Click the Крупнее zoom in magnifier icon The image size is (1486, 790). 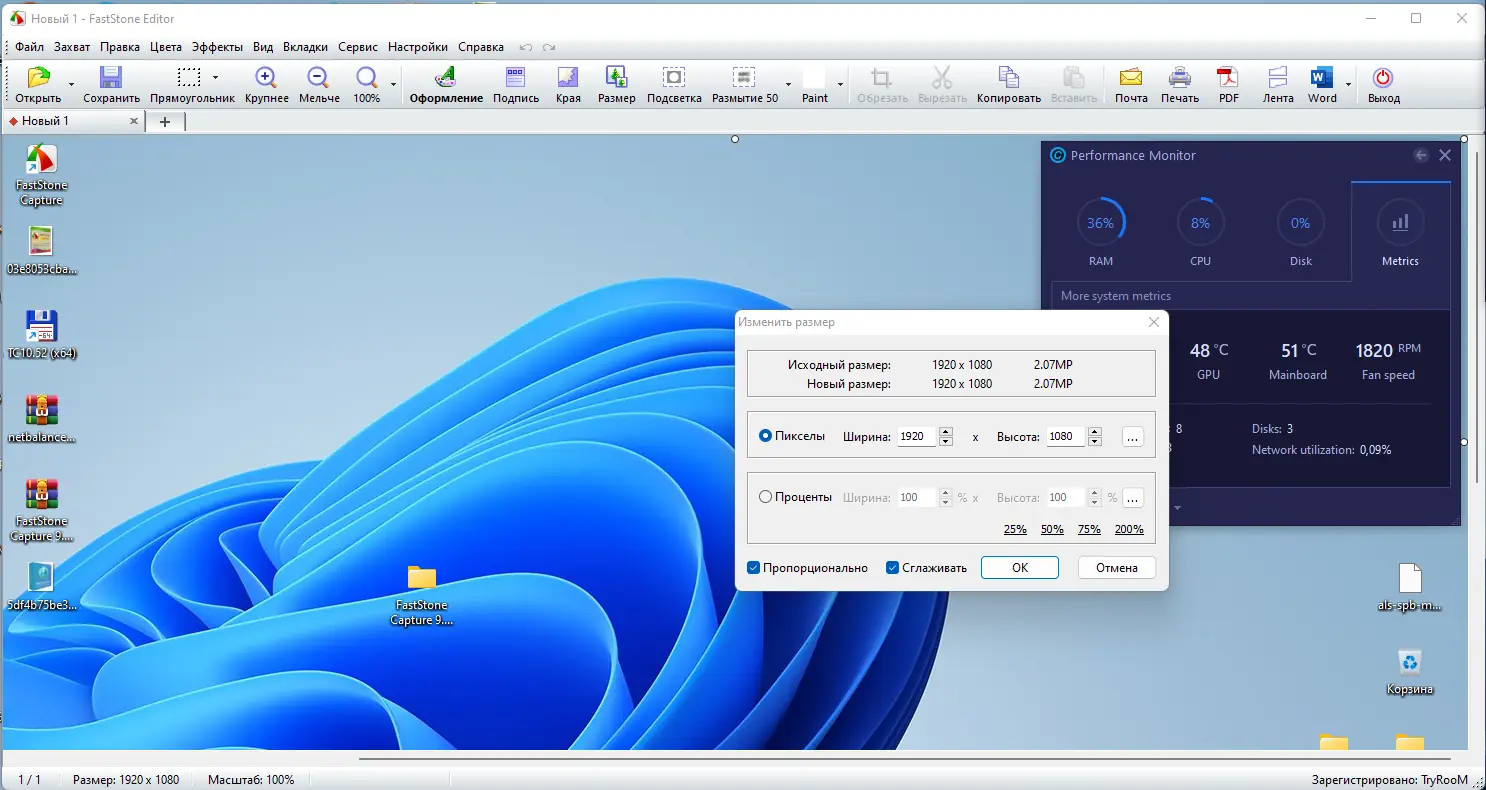pos(266,79)
